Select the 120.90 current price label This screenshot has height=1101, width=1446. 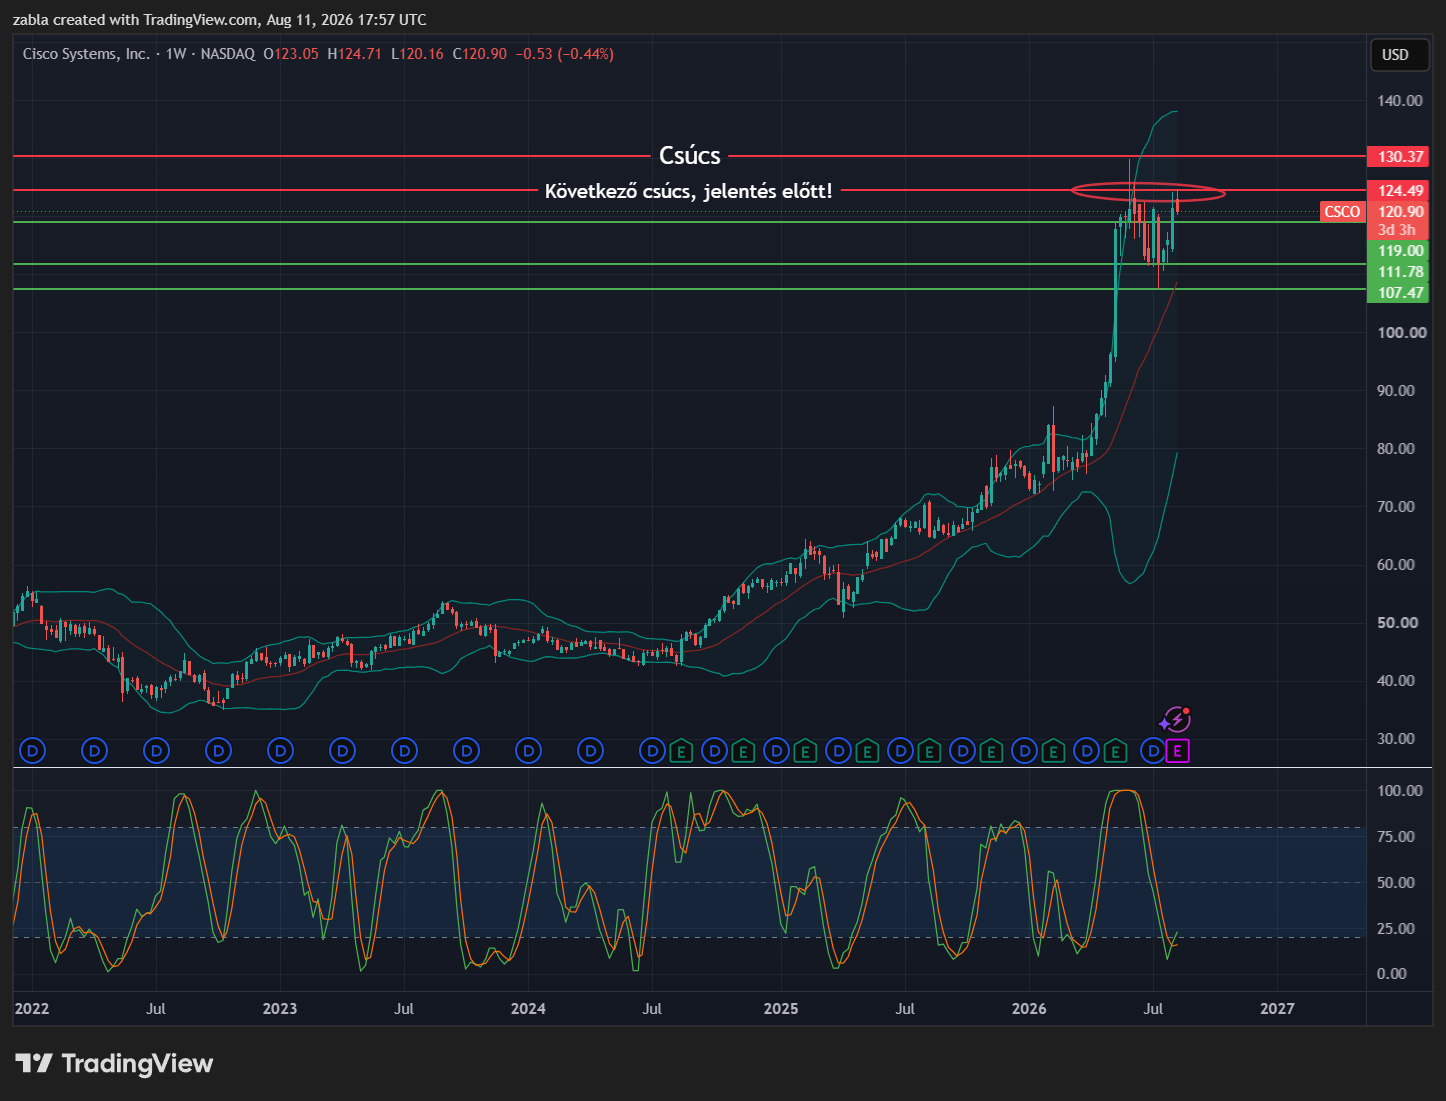point(1400,211)
